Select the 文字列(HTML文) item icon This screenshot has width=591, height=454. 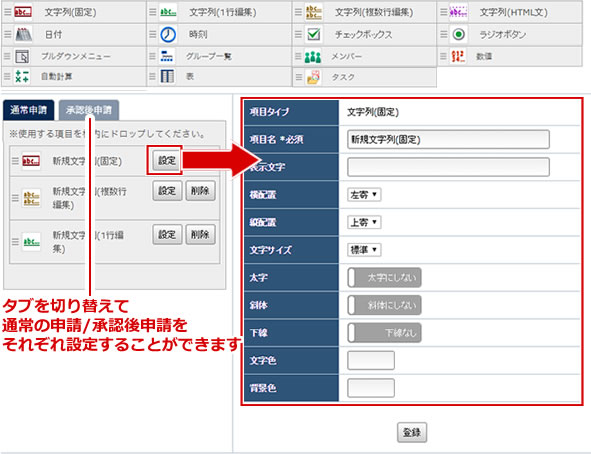(x=458, y=12)
